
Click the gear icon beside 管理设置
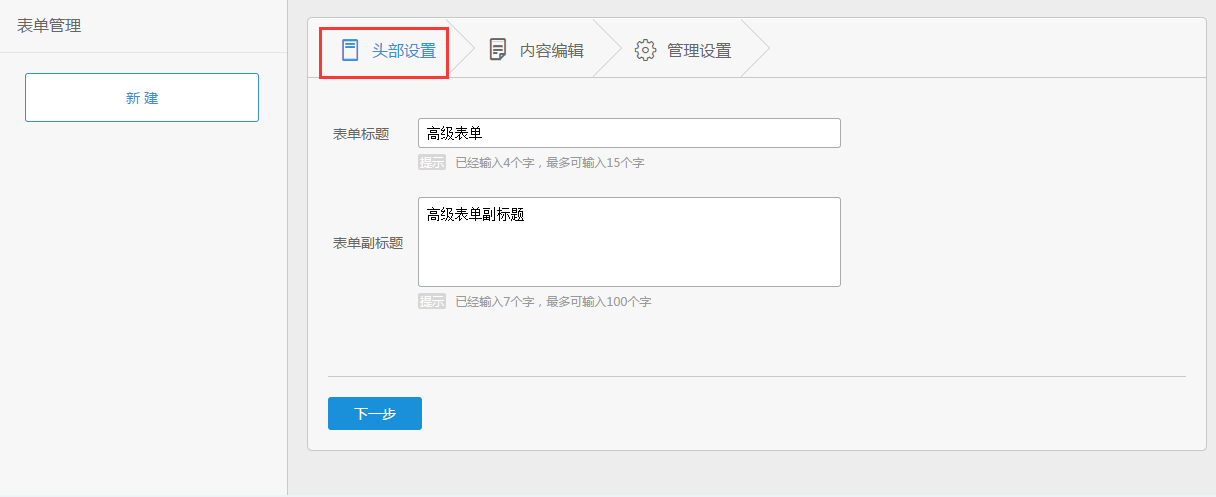(645, 50)
